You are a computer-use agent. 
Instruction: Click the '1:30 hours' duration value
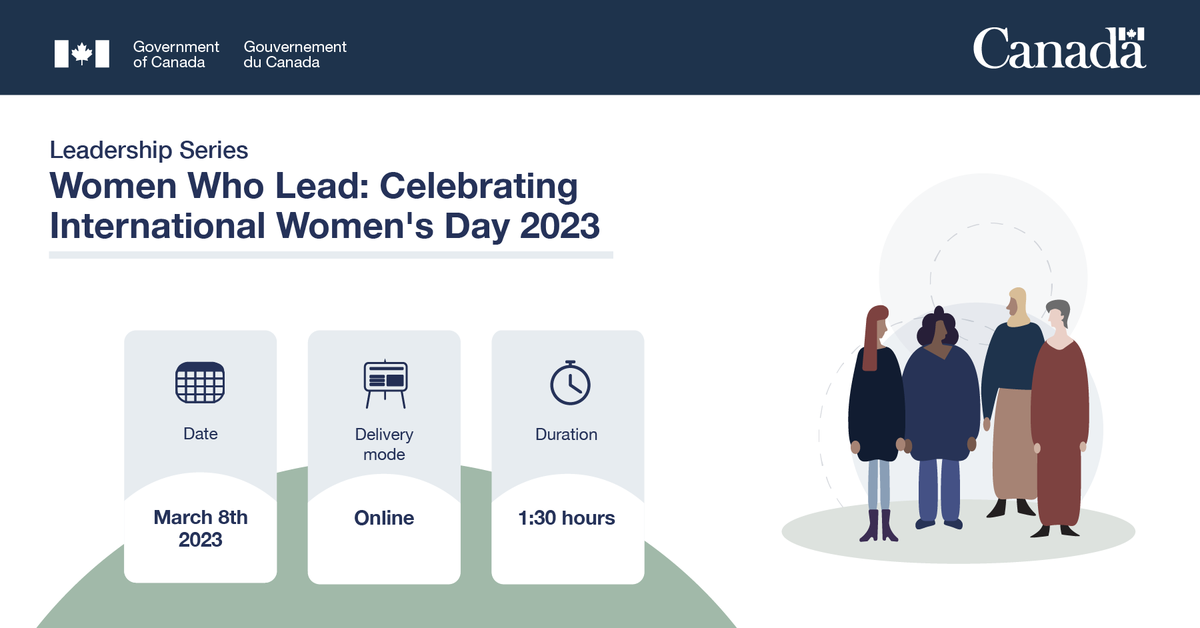click(567, 518)
